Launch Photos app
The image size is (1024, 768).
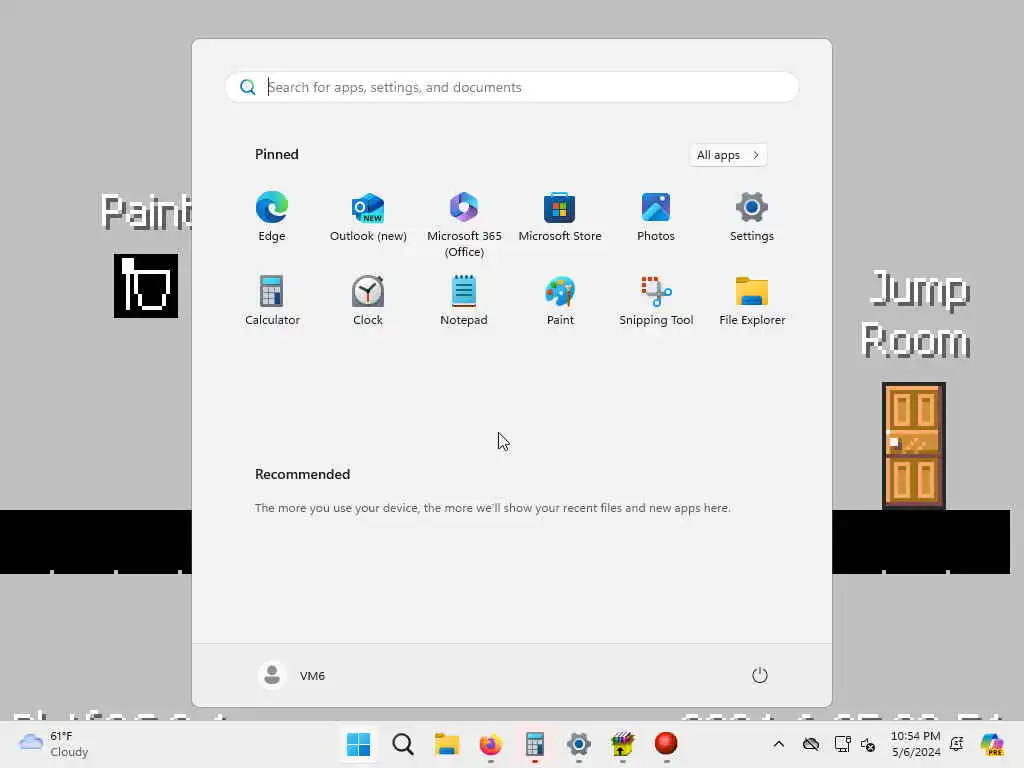[x=656, y=217]
